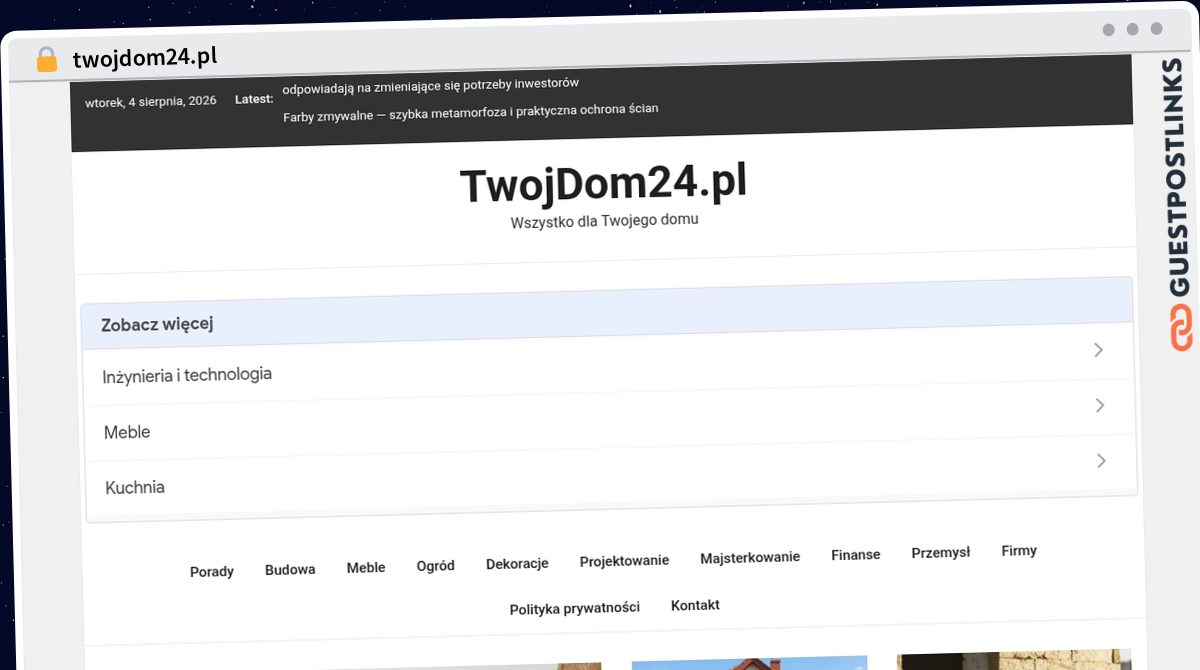Image resolution: width=1200 pixels, height=670 pixels.
Task: Go to the Budowa menu item
Action: coord(290,569)
